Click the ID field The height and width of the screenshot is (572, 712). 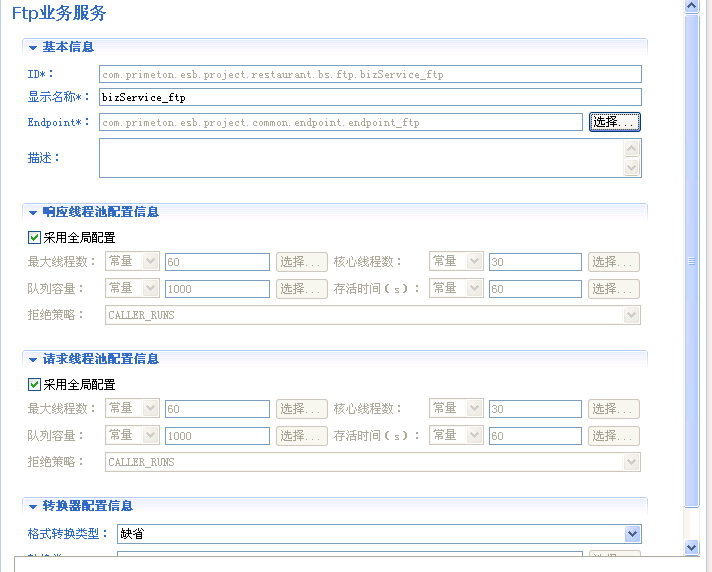370,74
